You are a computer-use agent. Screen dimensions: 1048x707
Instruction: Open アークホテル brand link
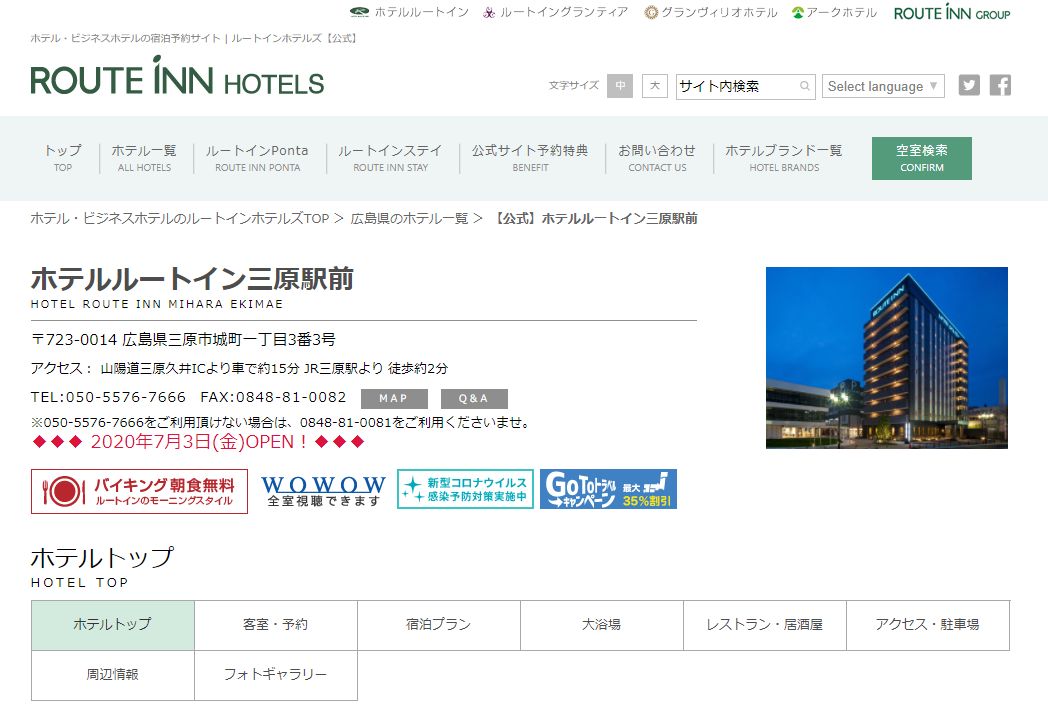(834, 12)
